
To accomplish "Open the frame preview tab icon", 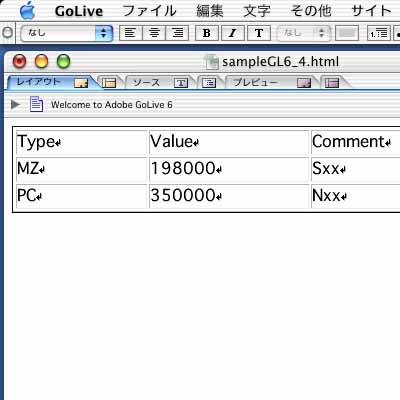I will (x=332, y=83).
